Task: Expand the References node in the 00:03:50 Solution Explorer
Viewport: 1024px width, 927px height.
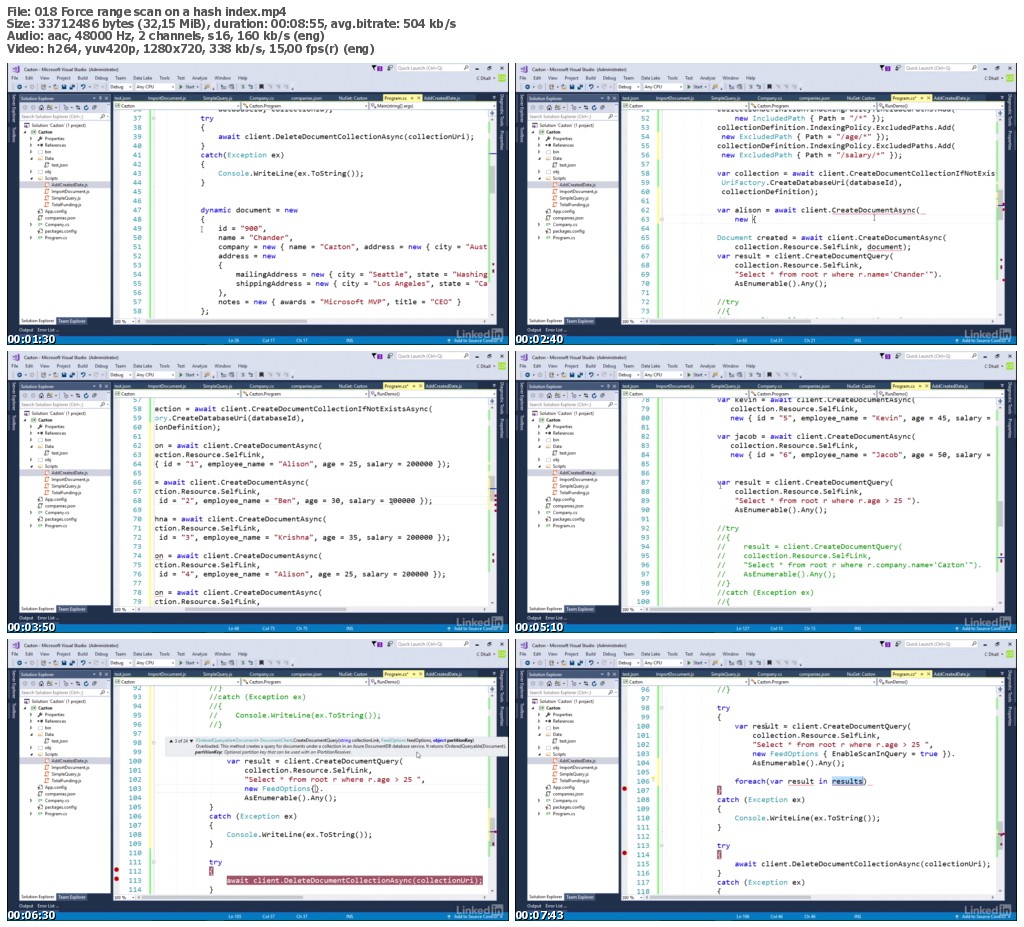Action: coord(31,433)
